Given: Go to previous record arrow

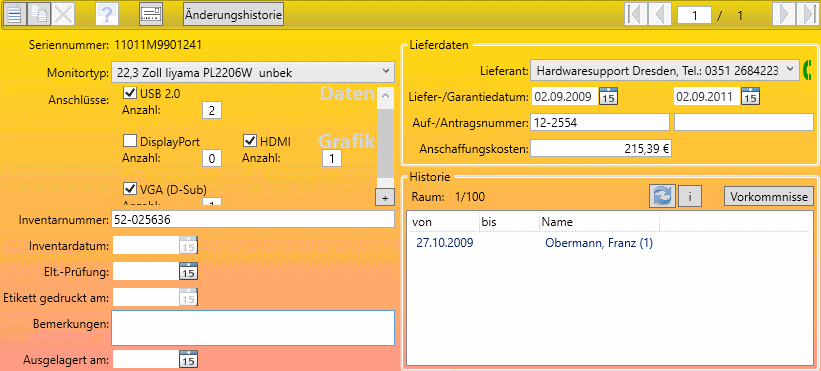Looking at the screenshot, I should point(660,15).
